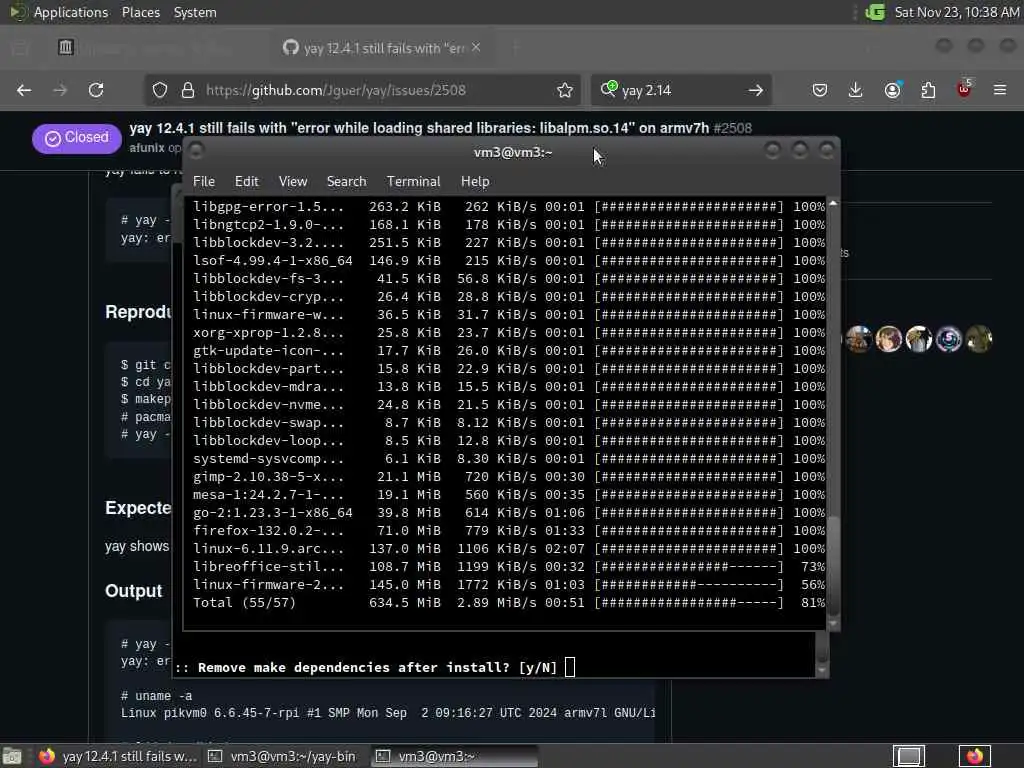Click the gimp-2.10.38-5 download row
Image resolution: width=1024 pixels, height=768 pixels.
pos(509,477)
